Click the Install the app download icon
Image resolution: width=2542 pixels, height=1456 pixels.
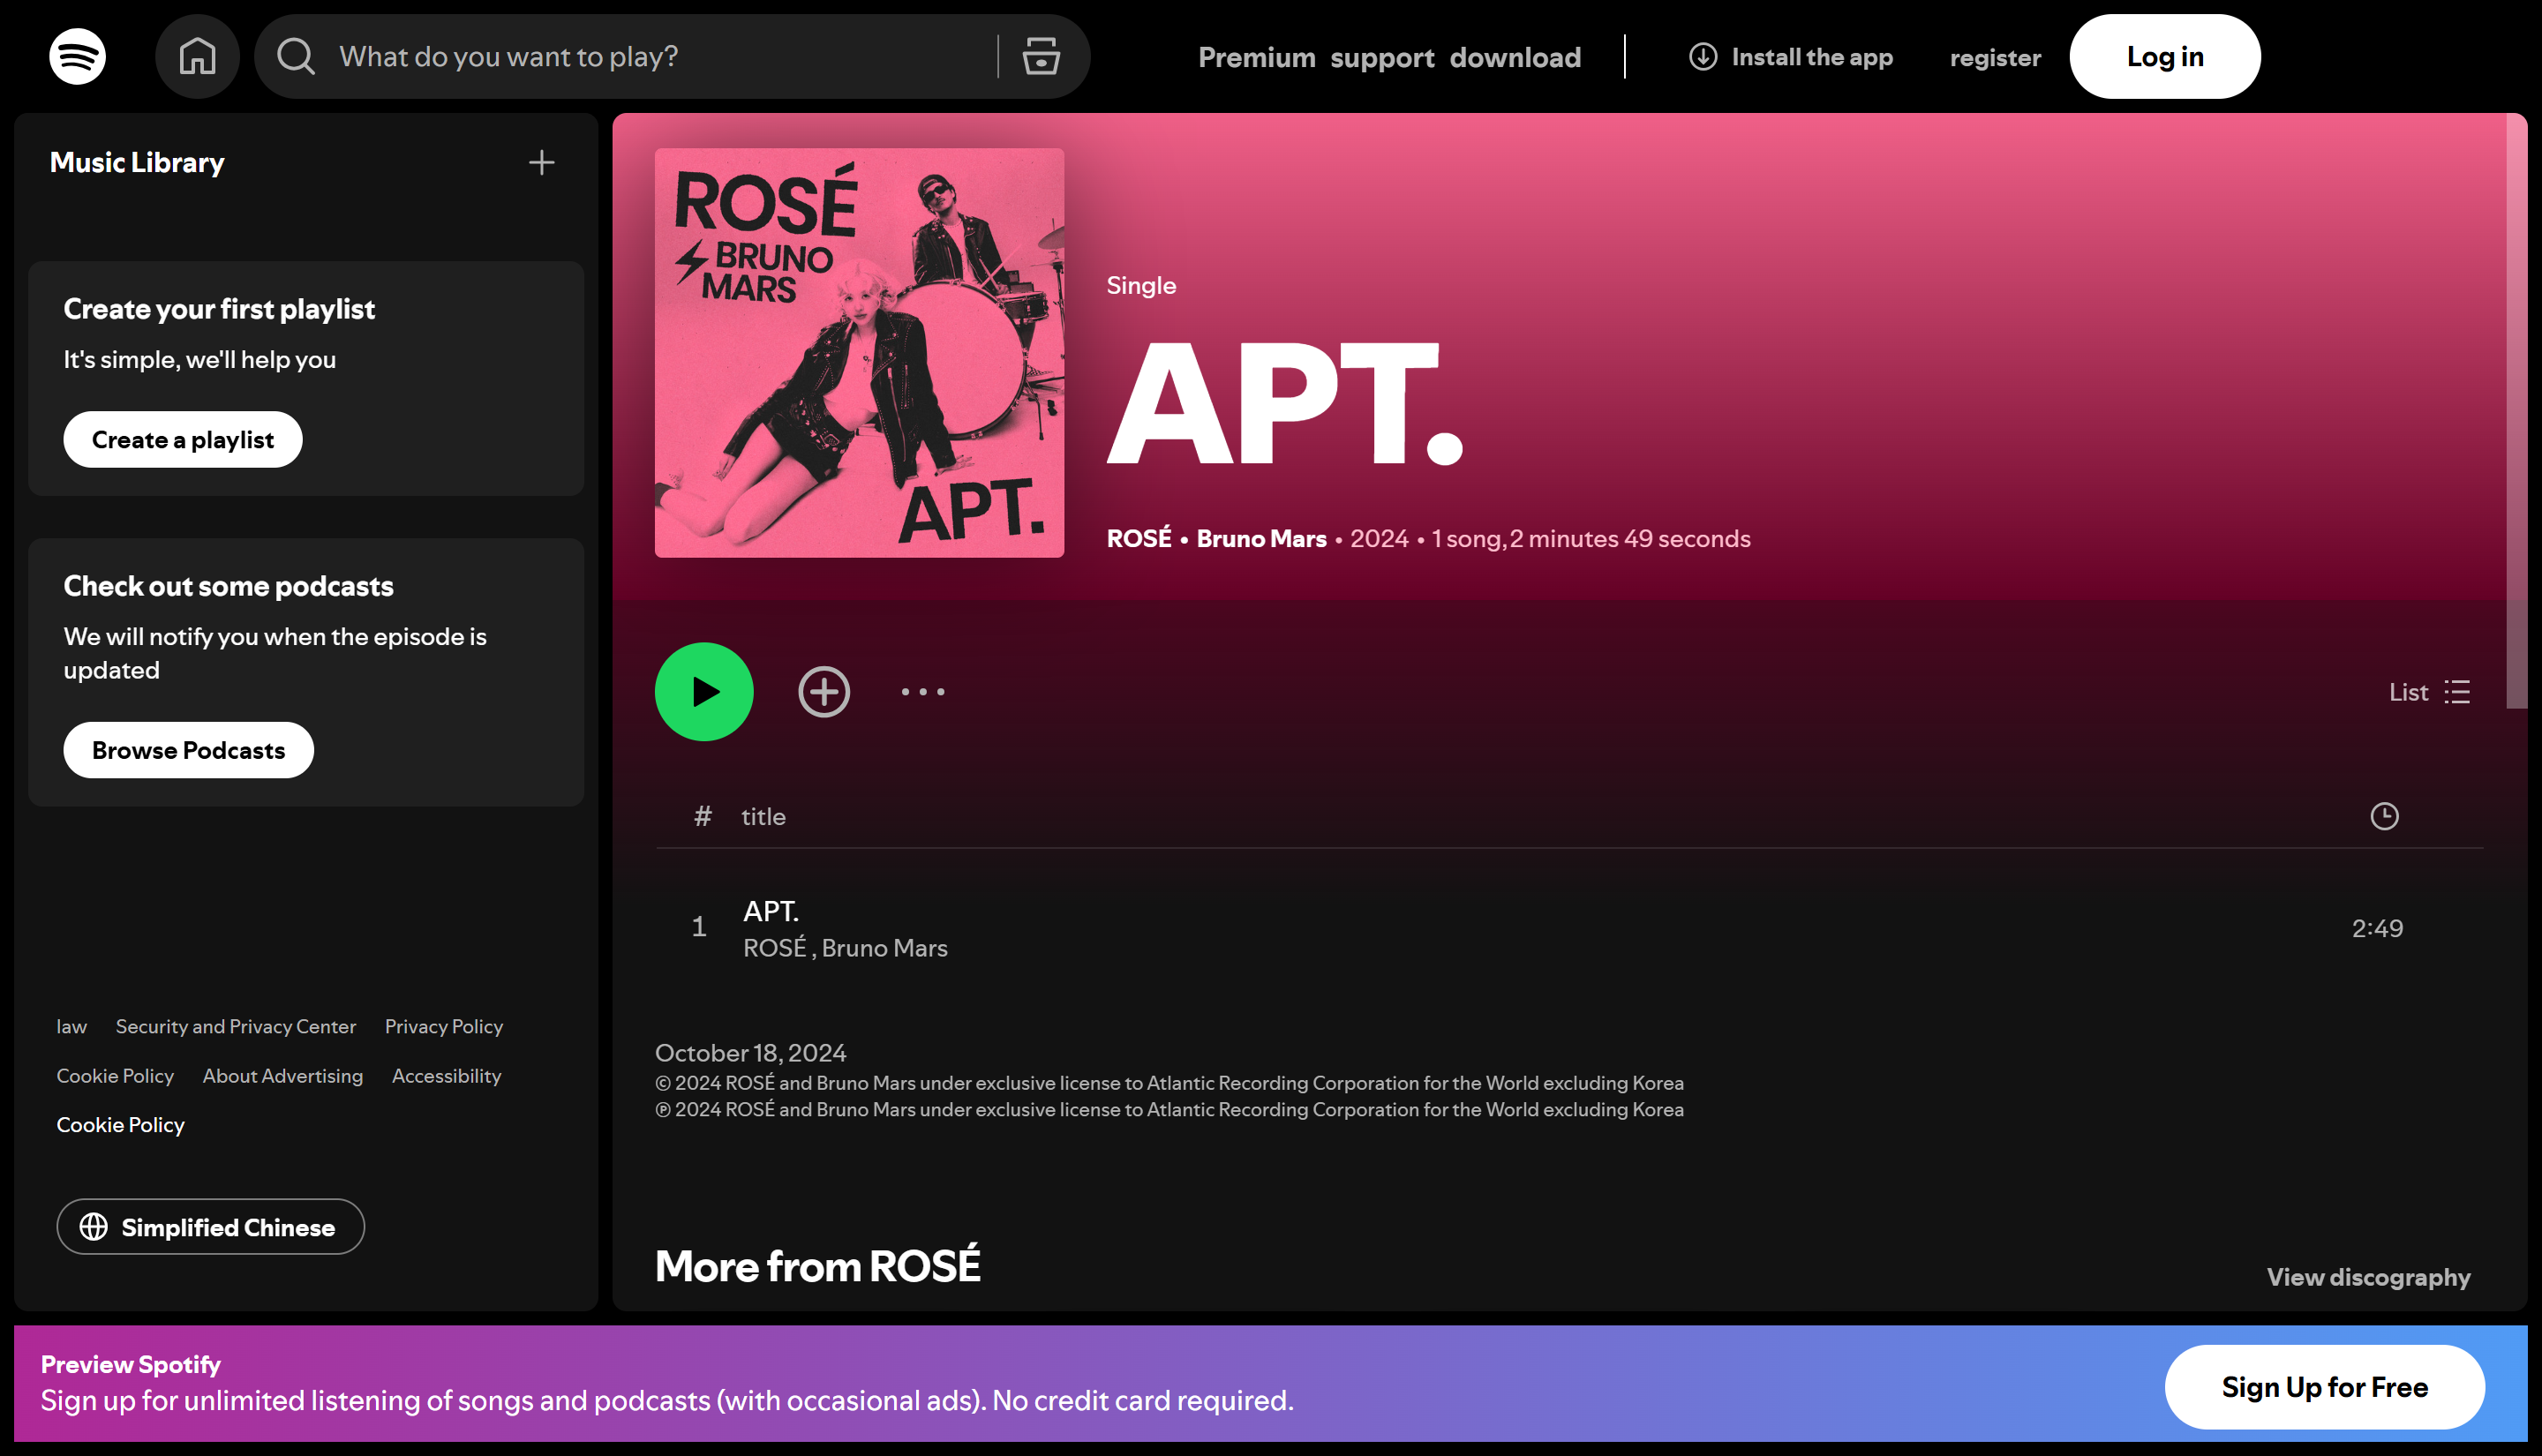click(x=1703, y=57)
